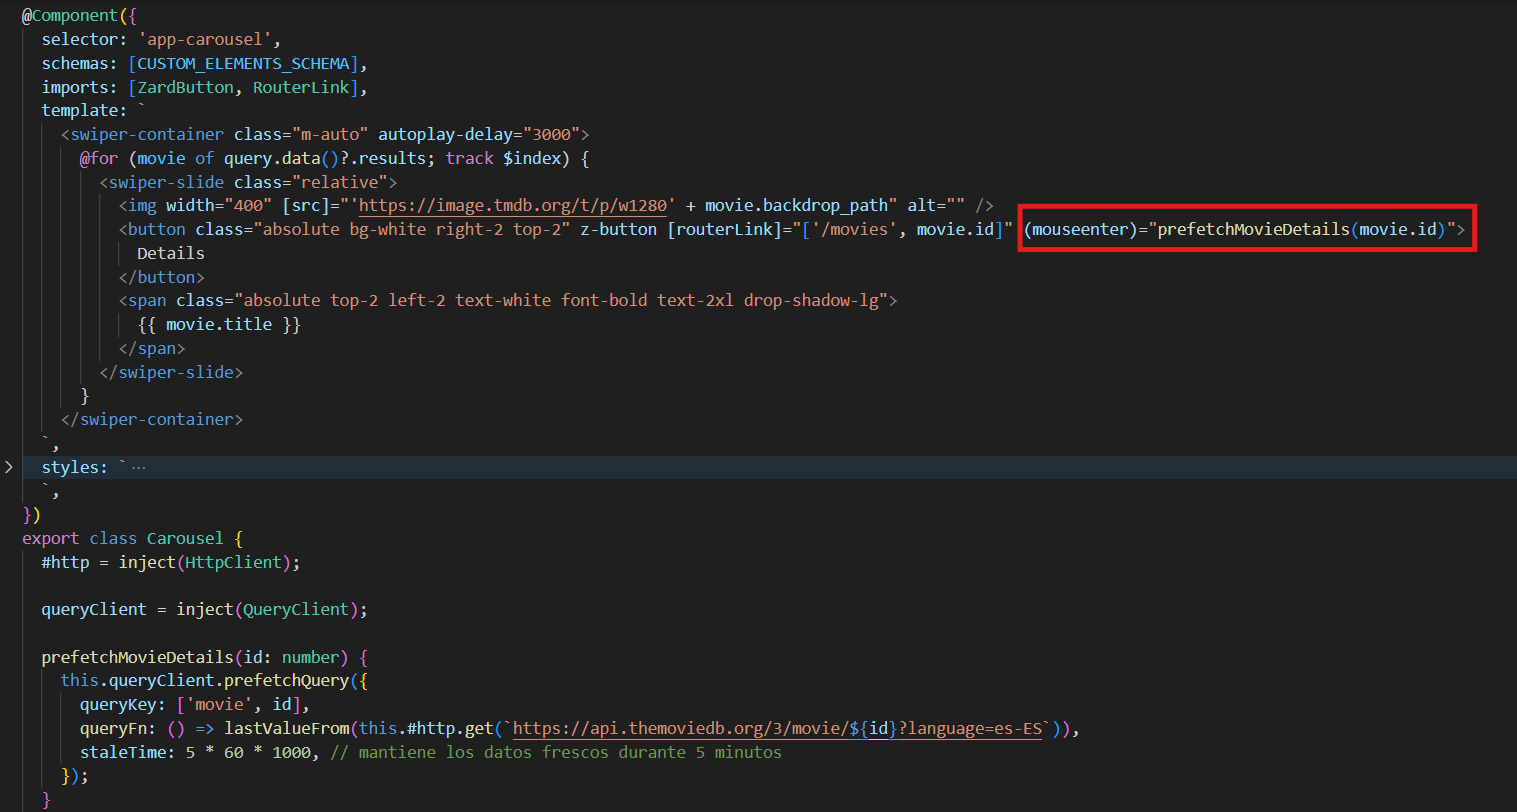This screenshot has width=1517, height=812.
Task: Click the 'Details' button label text
Action: pyautogui.click(x=171, y=253)
